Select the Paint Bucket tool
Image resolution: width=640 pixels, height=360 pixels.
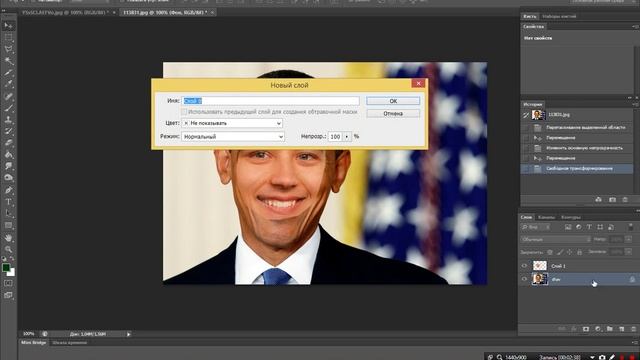(8, 155)
